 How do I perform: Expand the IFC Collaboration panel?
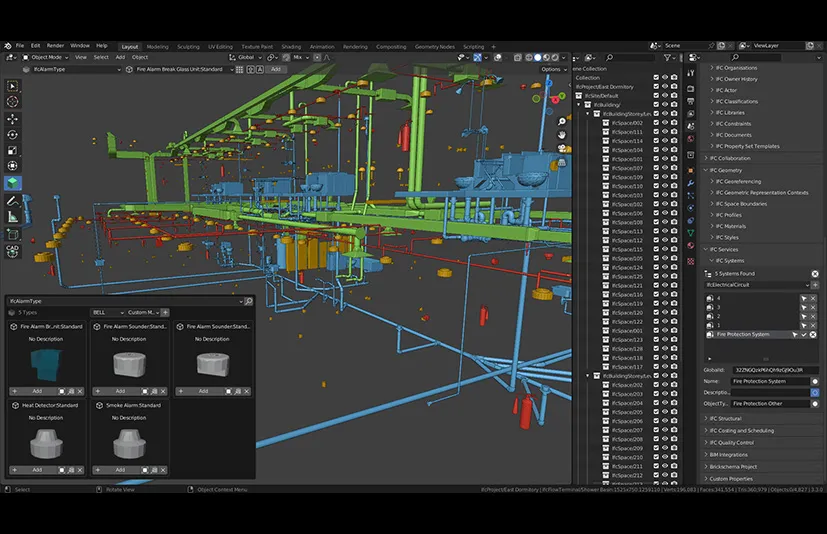[730, 158]
